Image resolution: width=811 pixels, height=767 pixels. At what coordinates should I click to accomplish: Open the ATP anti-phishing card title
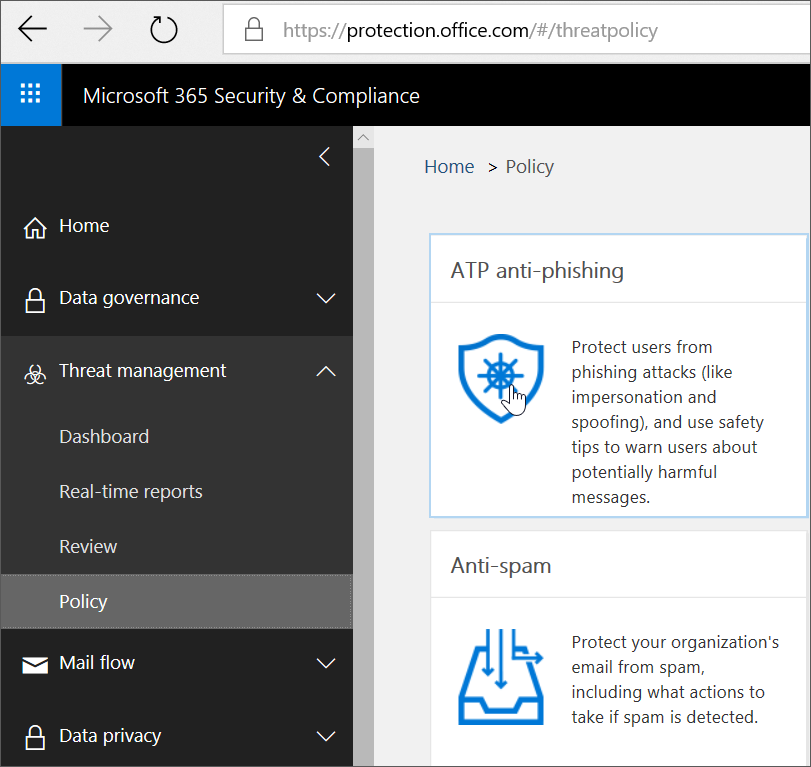click(537, 270)
